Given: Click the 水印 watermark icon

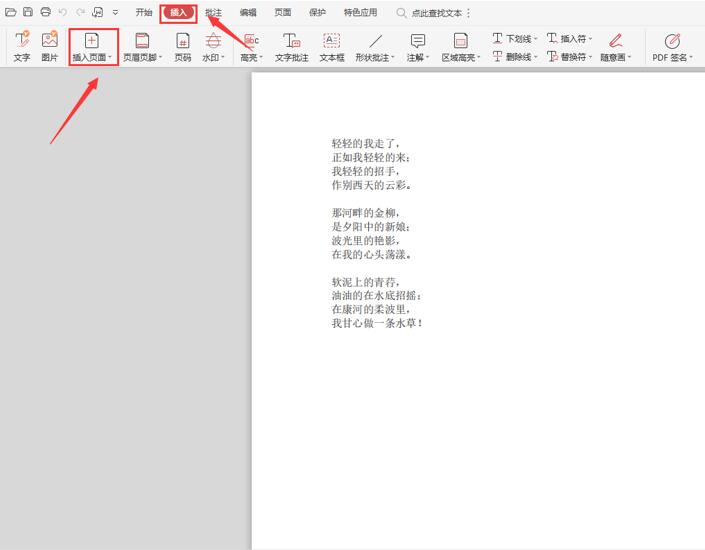Looking at the screenshot, I should click(213, 40).
